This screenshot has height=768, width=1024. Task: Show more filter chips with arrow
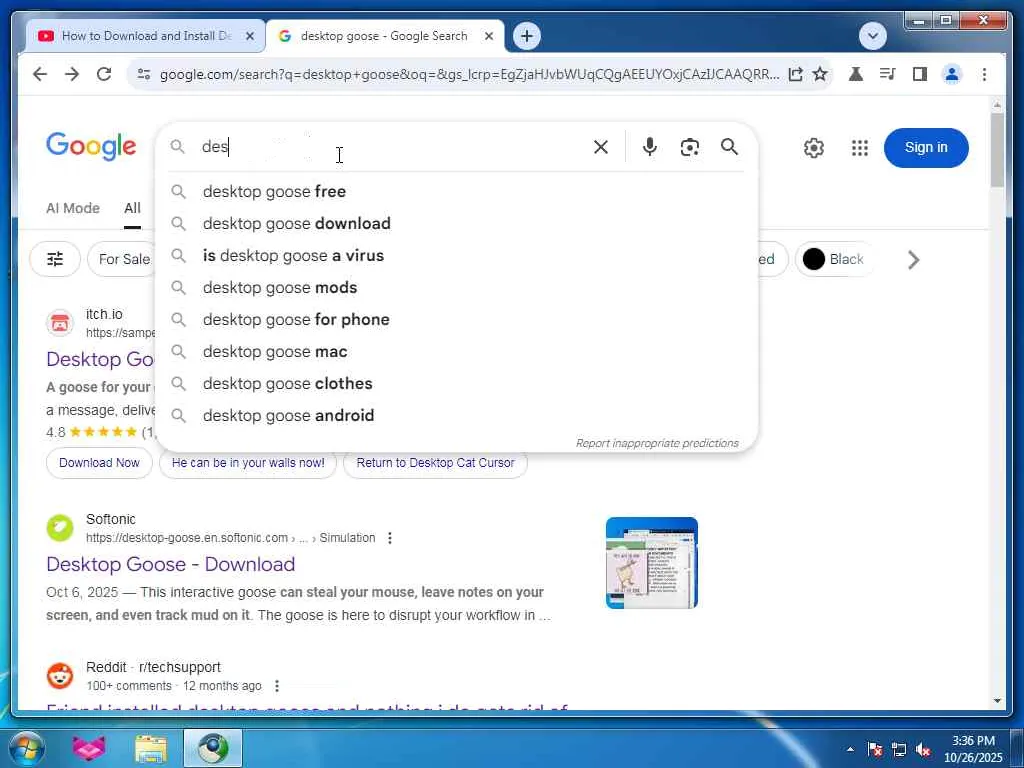pos(914,260)
